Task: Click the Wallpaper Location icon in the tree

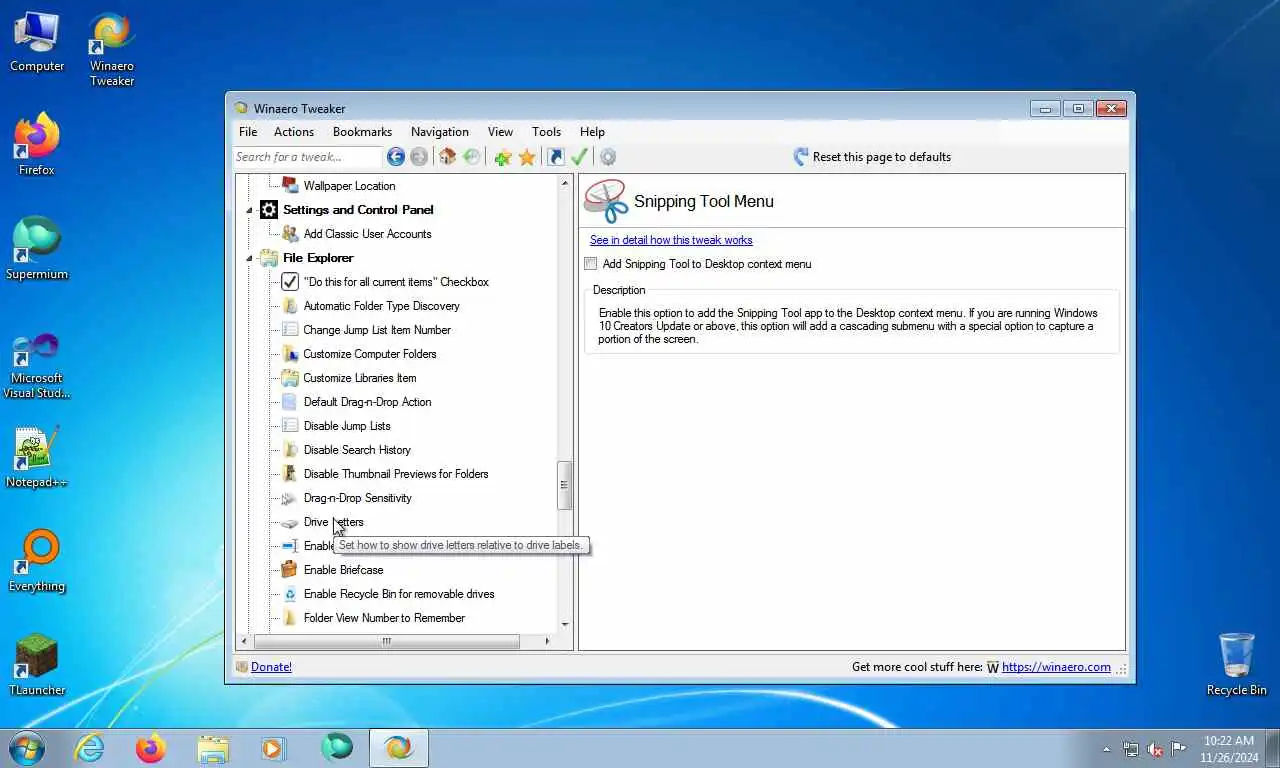Action: pos(290,185)
